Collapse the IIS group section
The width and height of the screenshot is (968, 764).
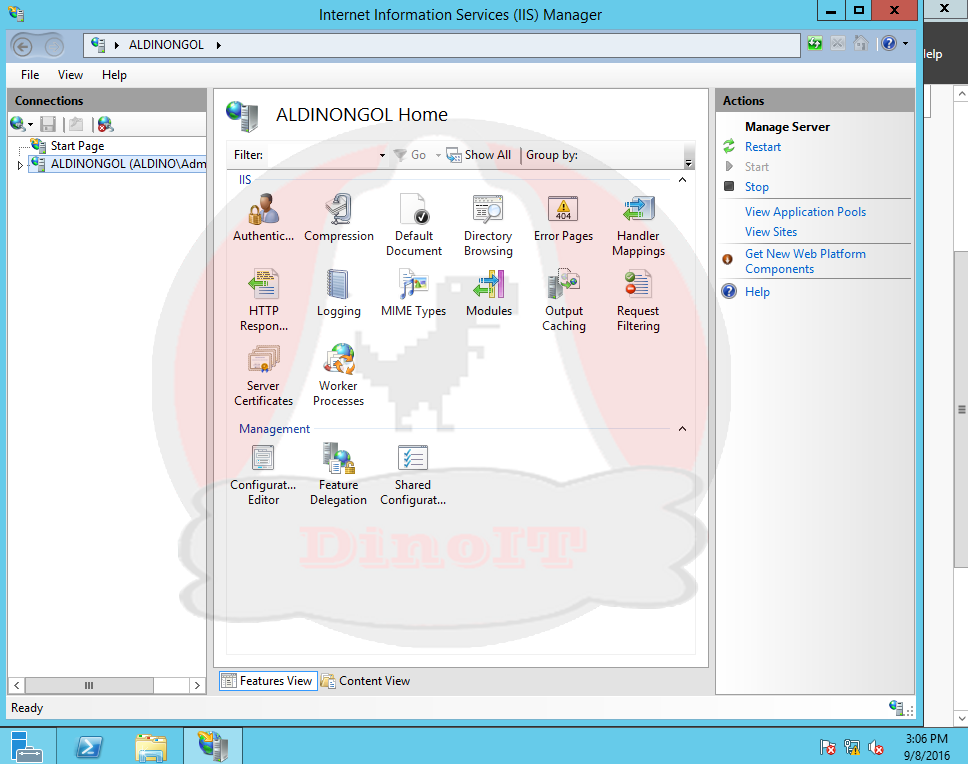point(682,180)
